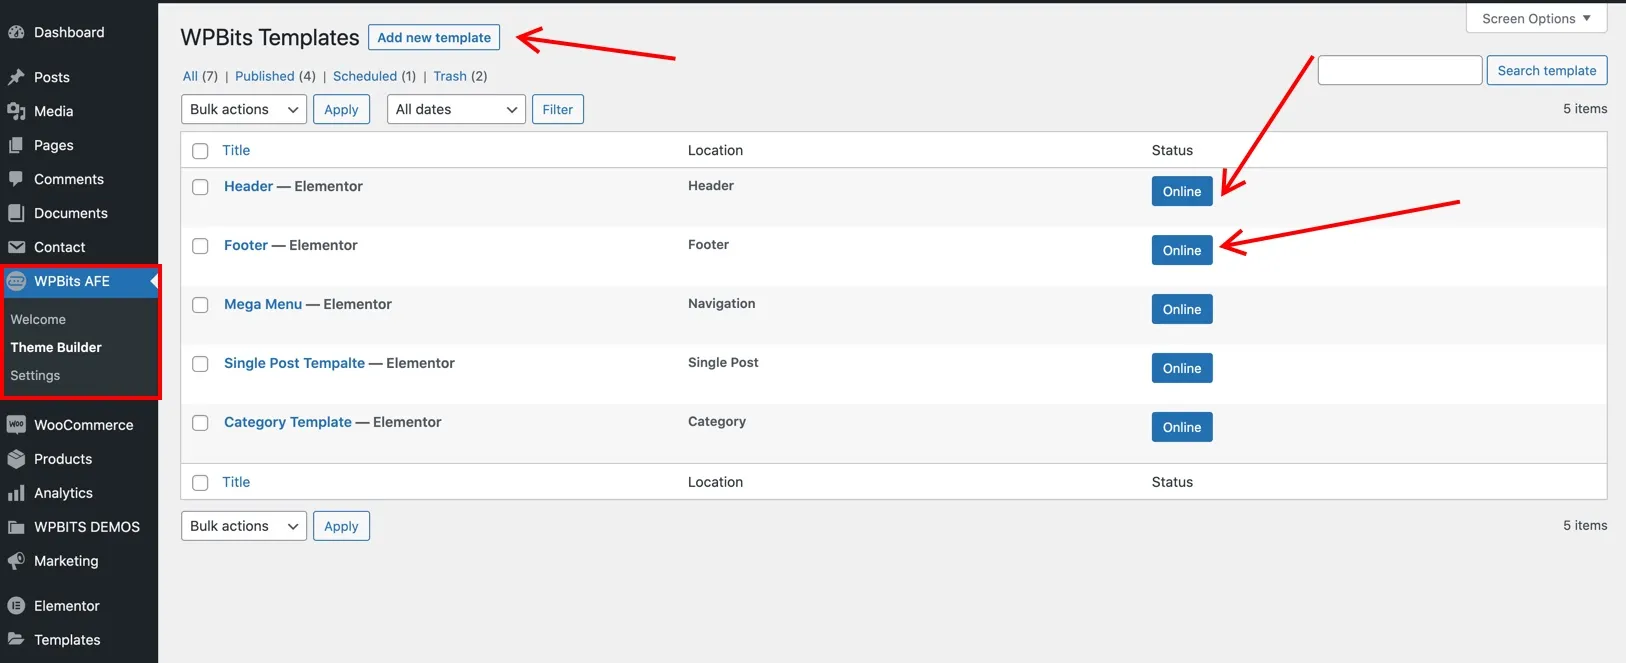The image size is (1626, 663).
Task: Open the Mega Menu template link
Action: 263,304
